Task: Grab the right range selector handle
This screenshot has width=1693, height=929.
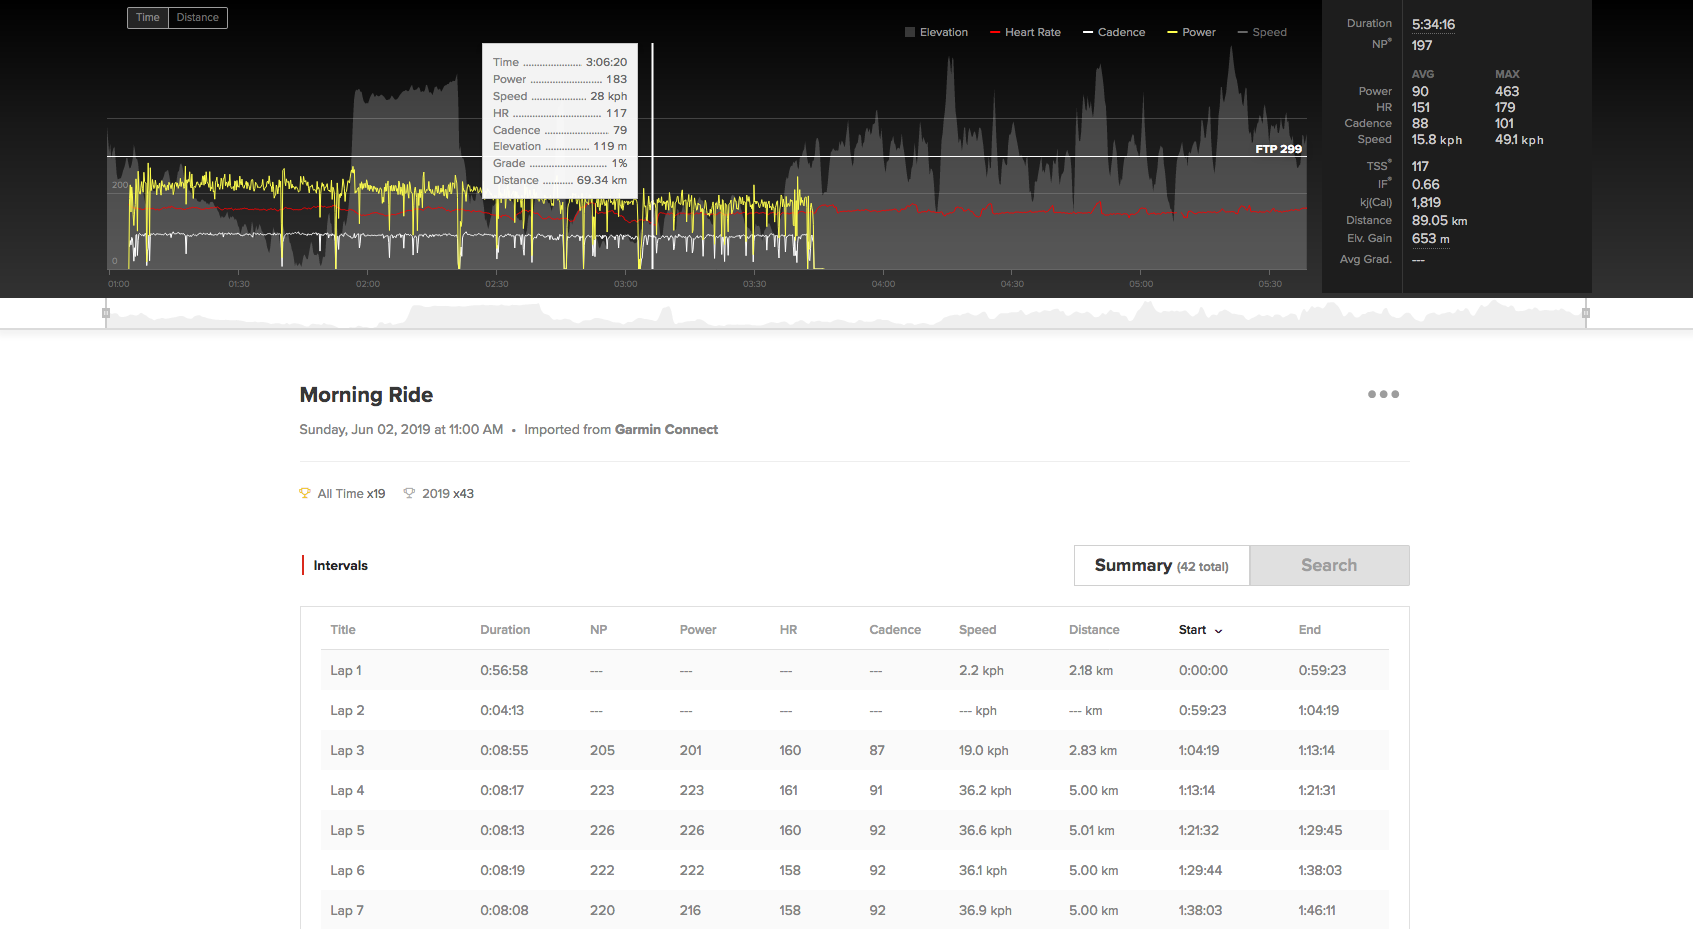Action: click(1586, 313)
